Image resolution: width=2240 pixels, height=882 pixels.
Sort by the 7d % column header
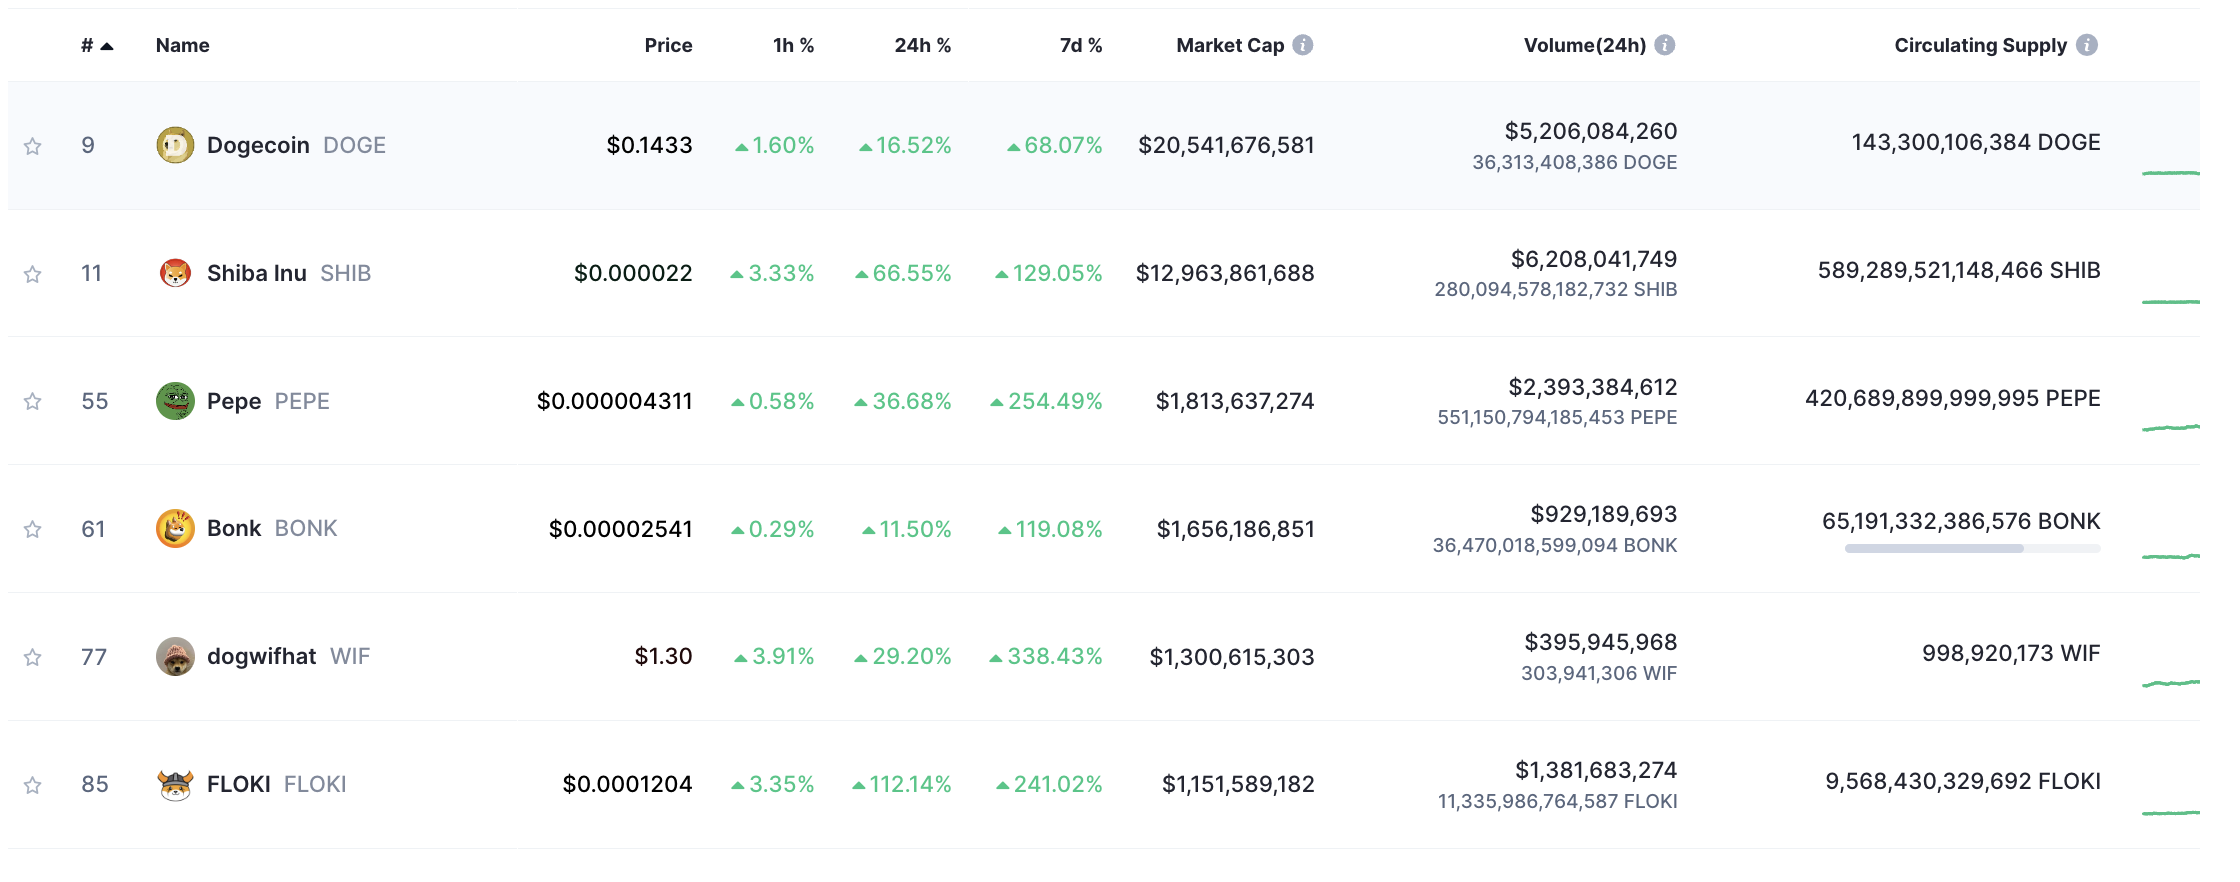tap(1080, 45)
